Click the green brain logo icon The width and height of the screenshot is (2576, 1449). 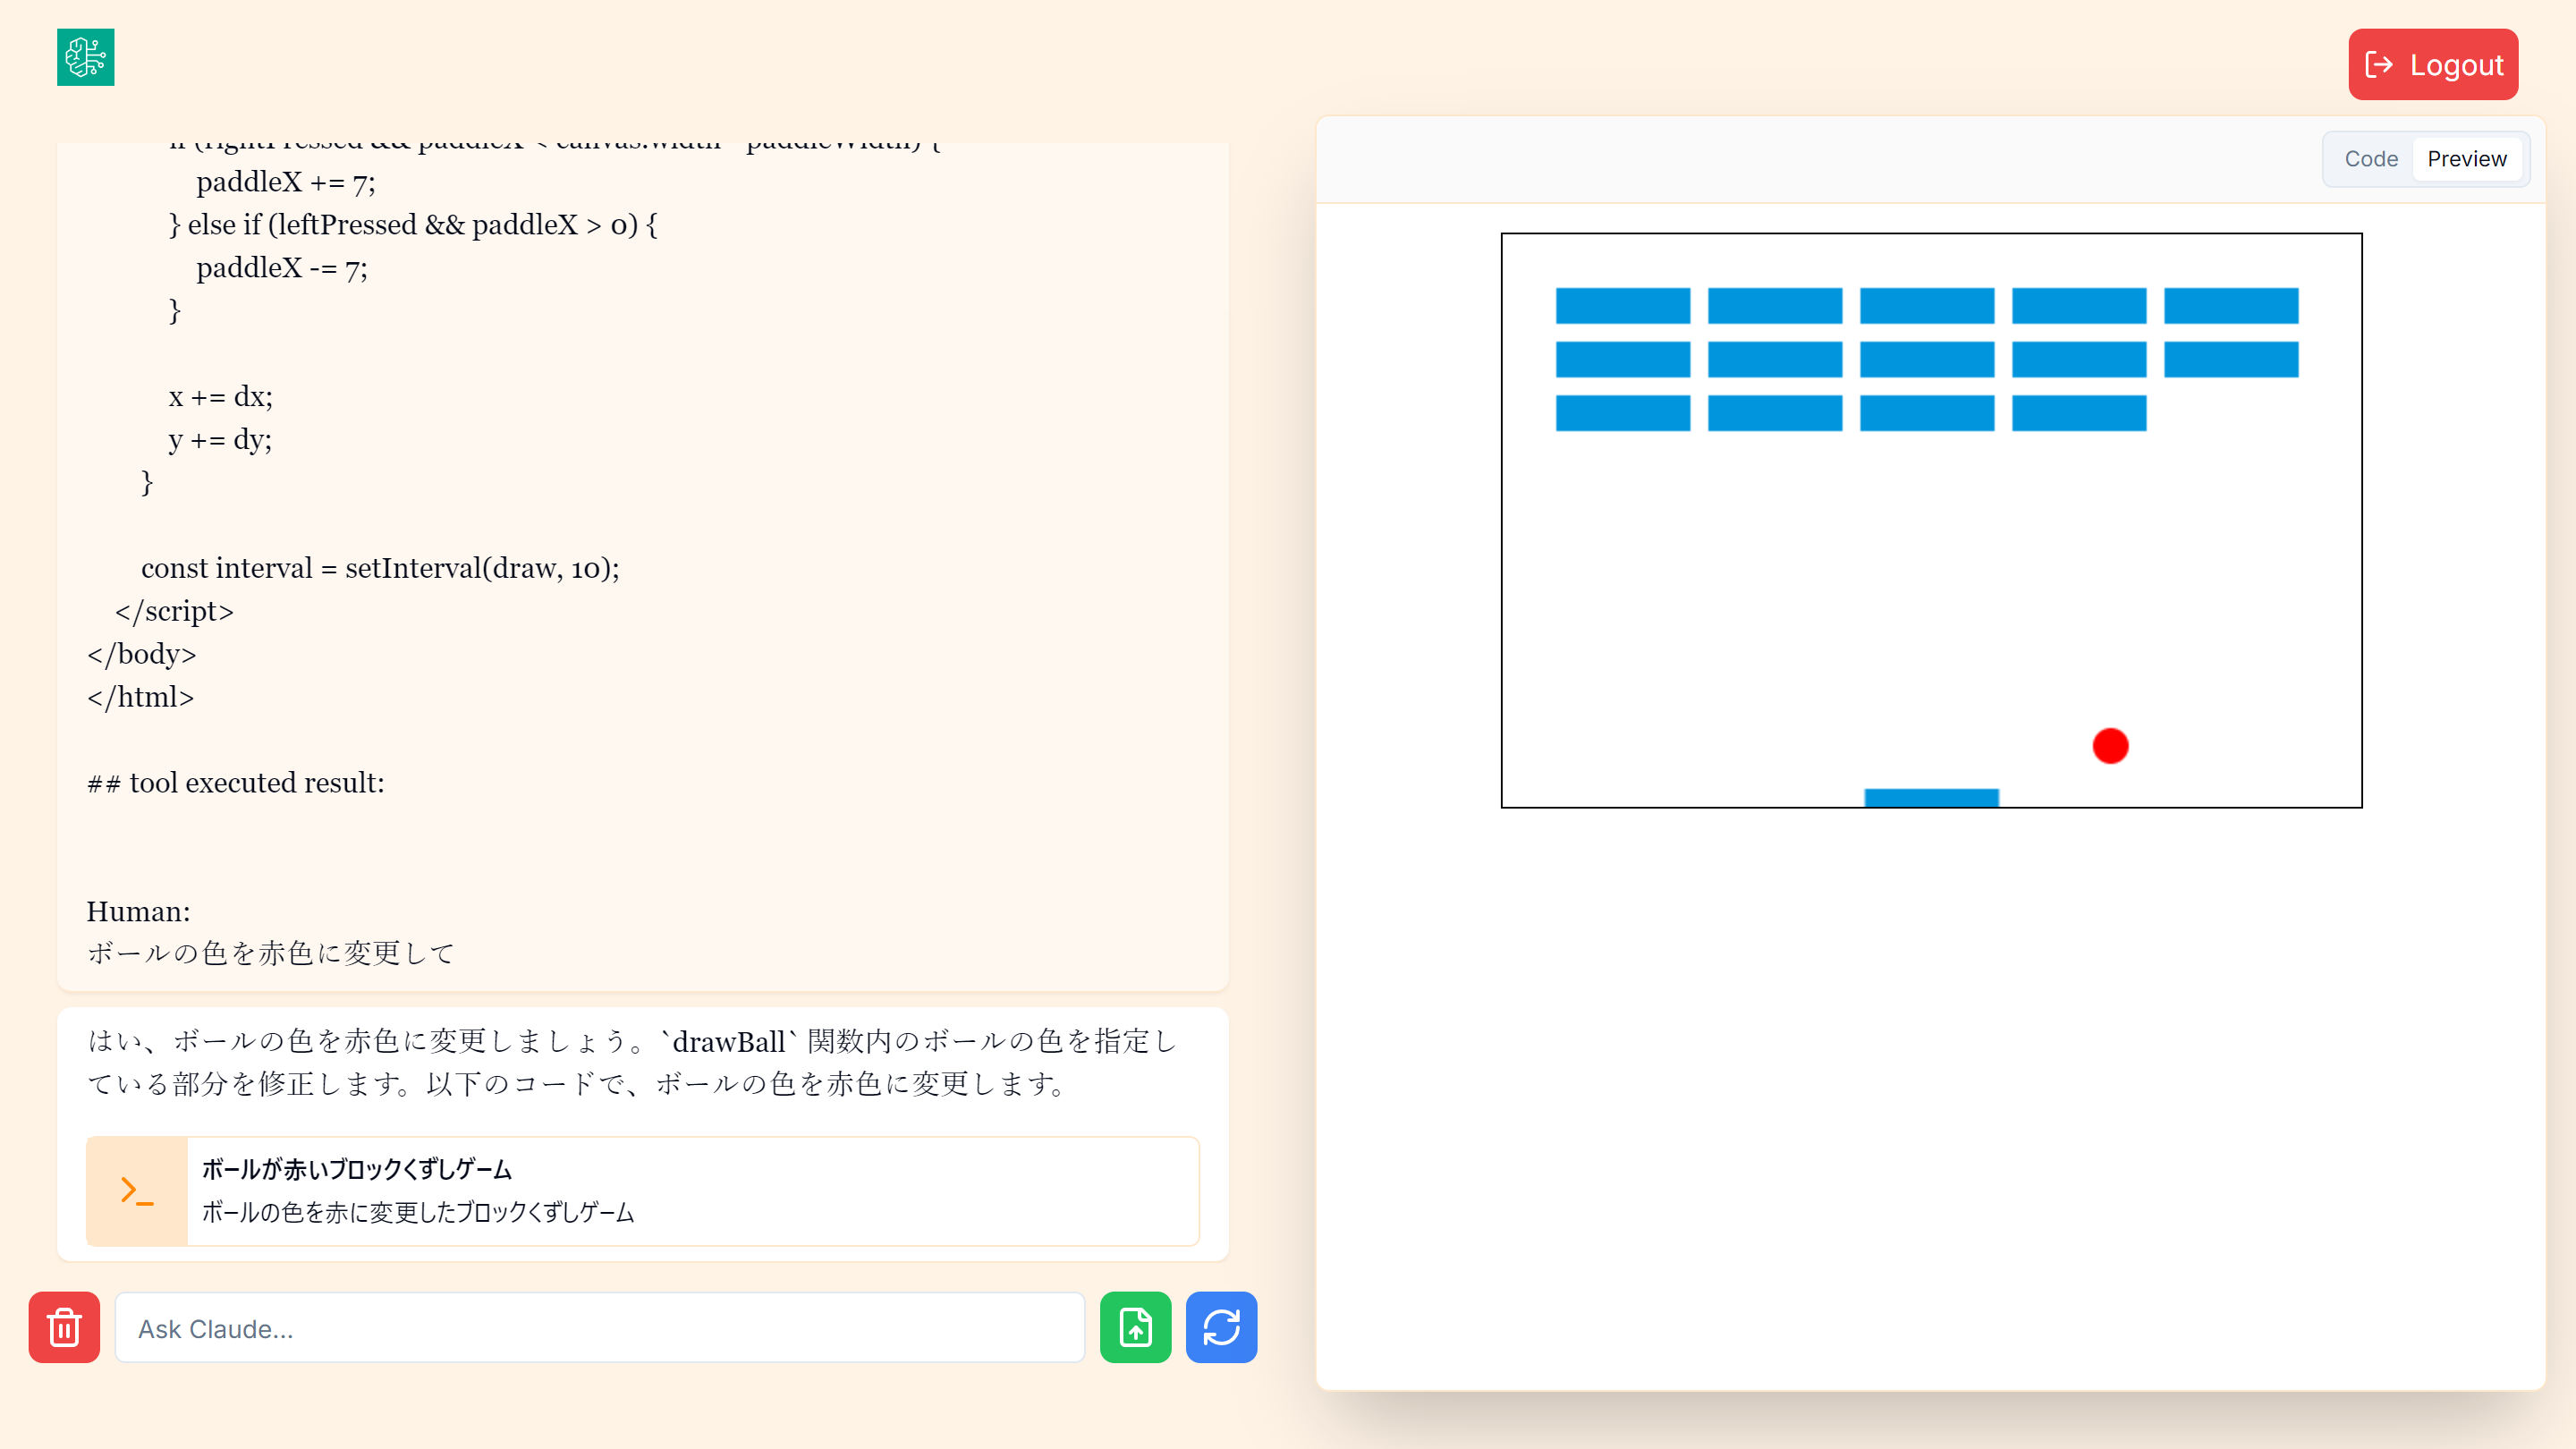tap(85, 57)
